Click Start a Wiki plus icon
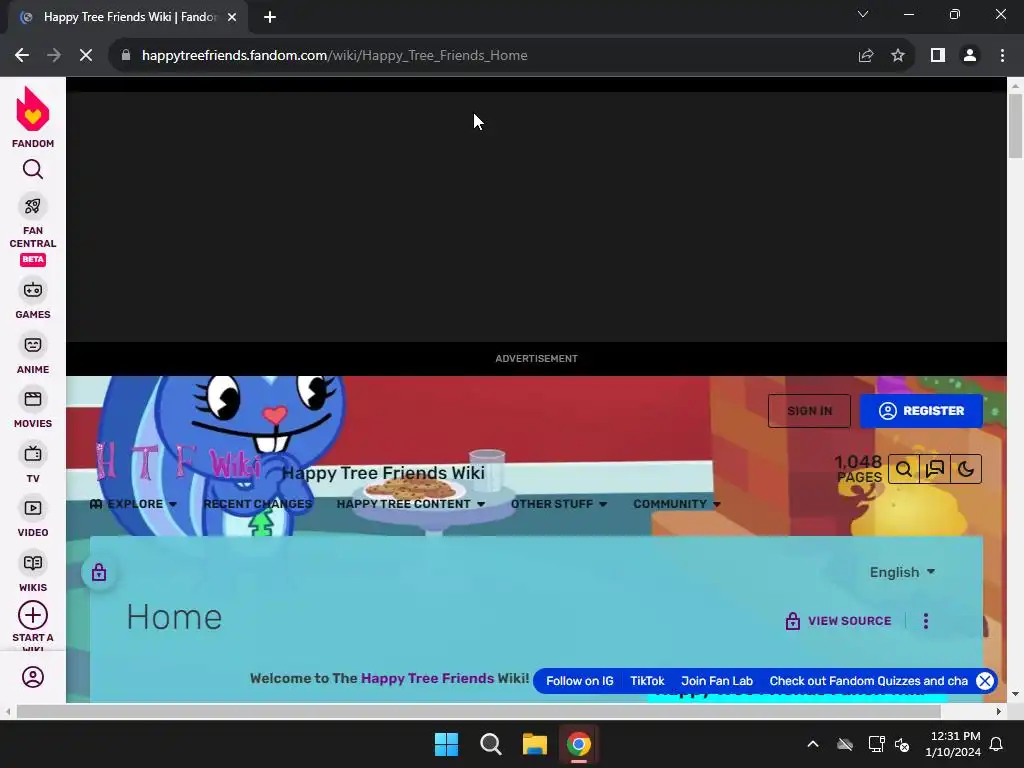Image resolution: width=1024 pixels, height=768 pixels. point(33,615)
